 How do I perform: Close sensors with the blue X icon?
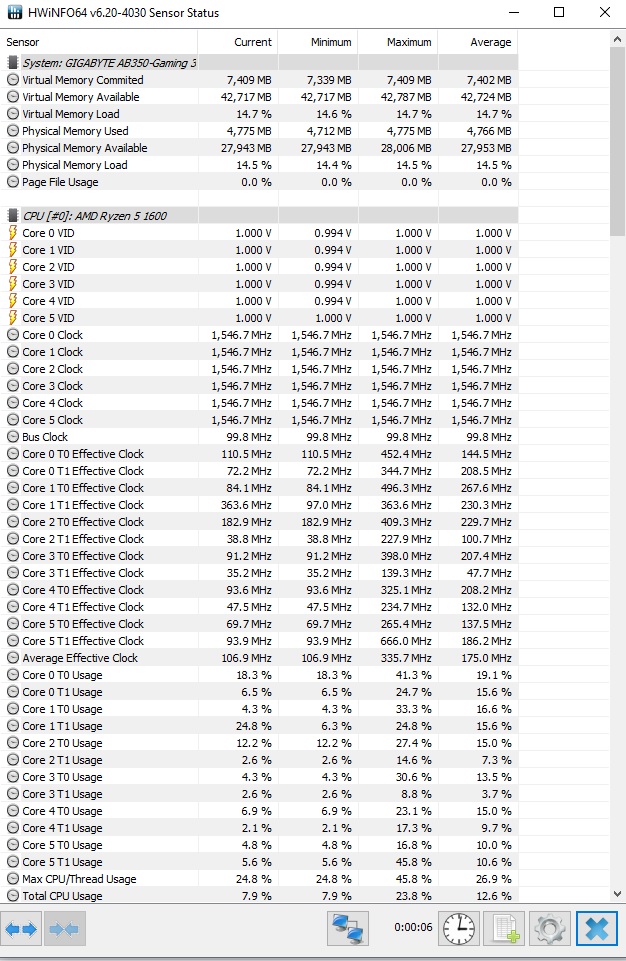click(596, 929)
